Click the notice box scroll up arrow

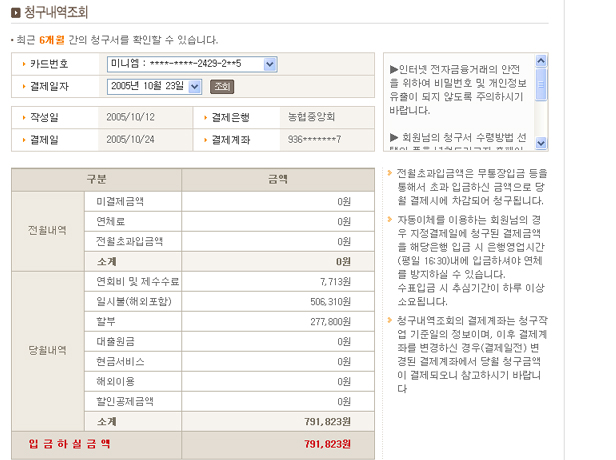[541, 59]
